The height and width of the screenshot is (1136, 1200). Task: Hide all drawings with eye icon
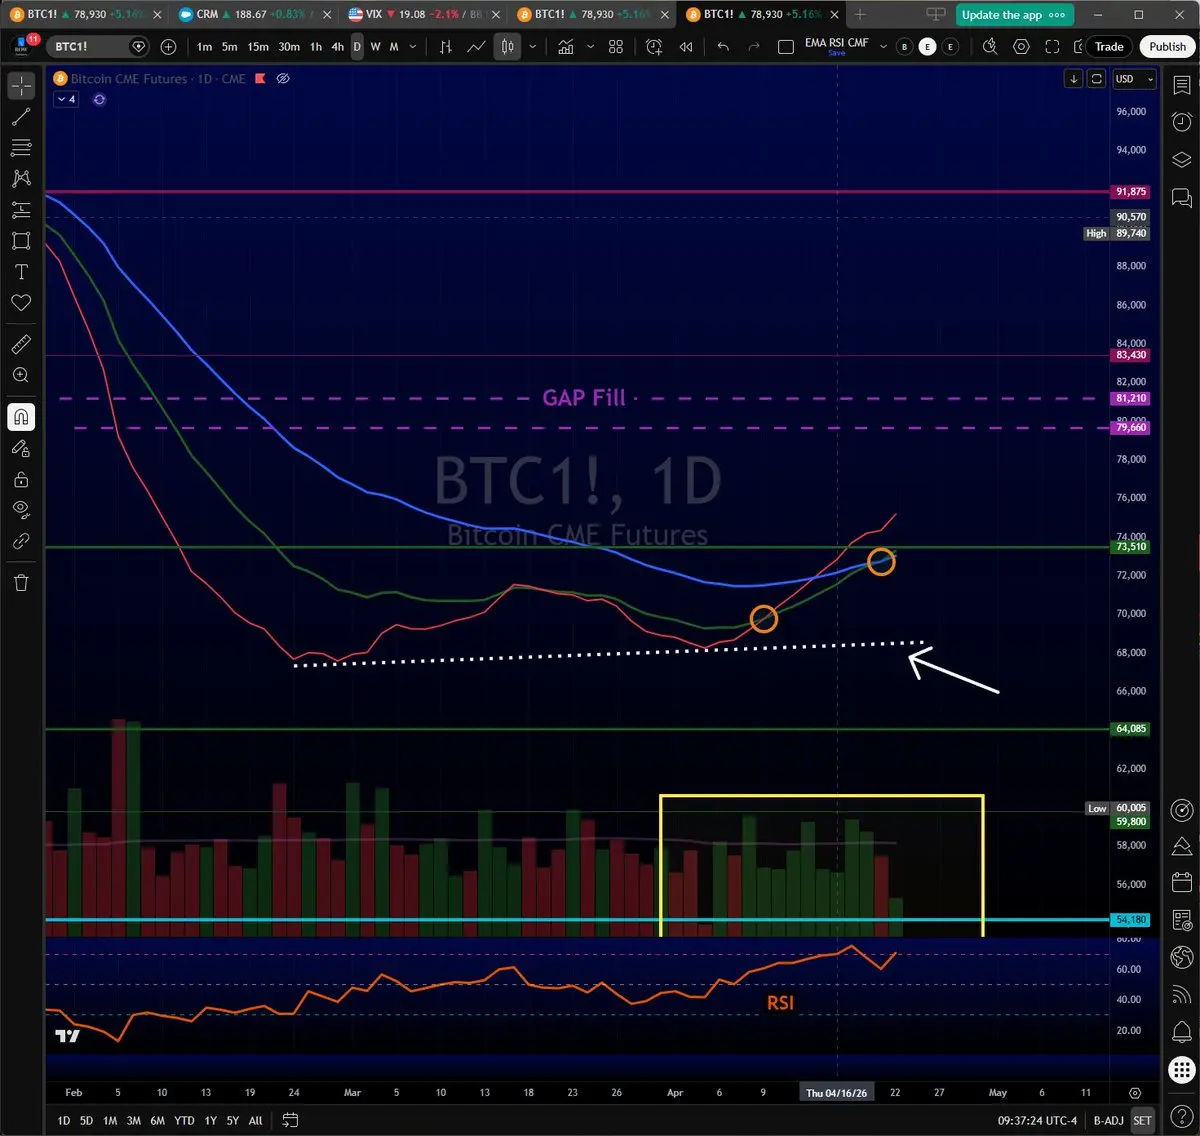(x=21, y=510)
